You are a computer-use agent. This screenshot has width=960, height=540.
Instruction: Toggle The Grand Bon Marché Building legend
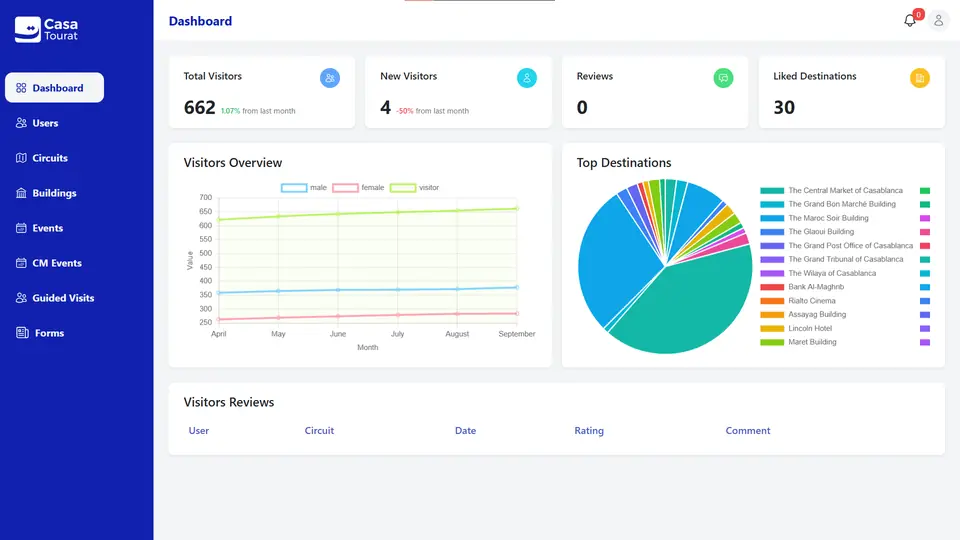pyautogui.click(x=828, y=204)
